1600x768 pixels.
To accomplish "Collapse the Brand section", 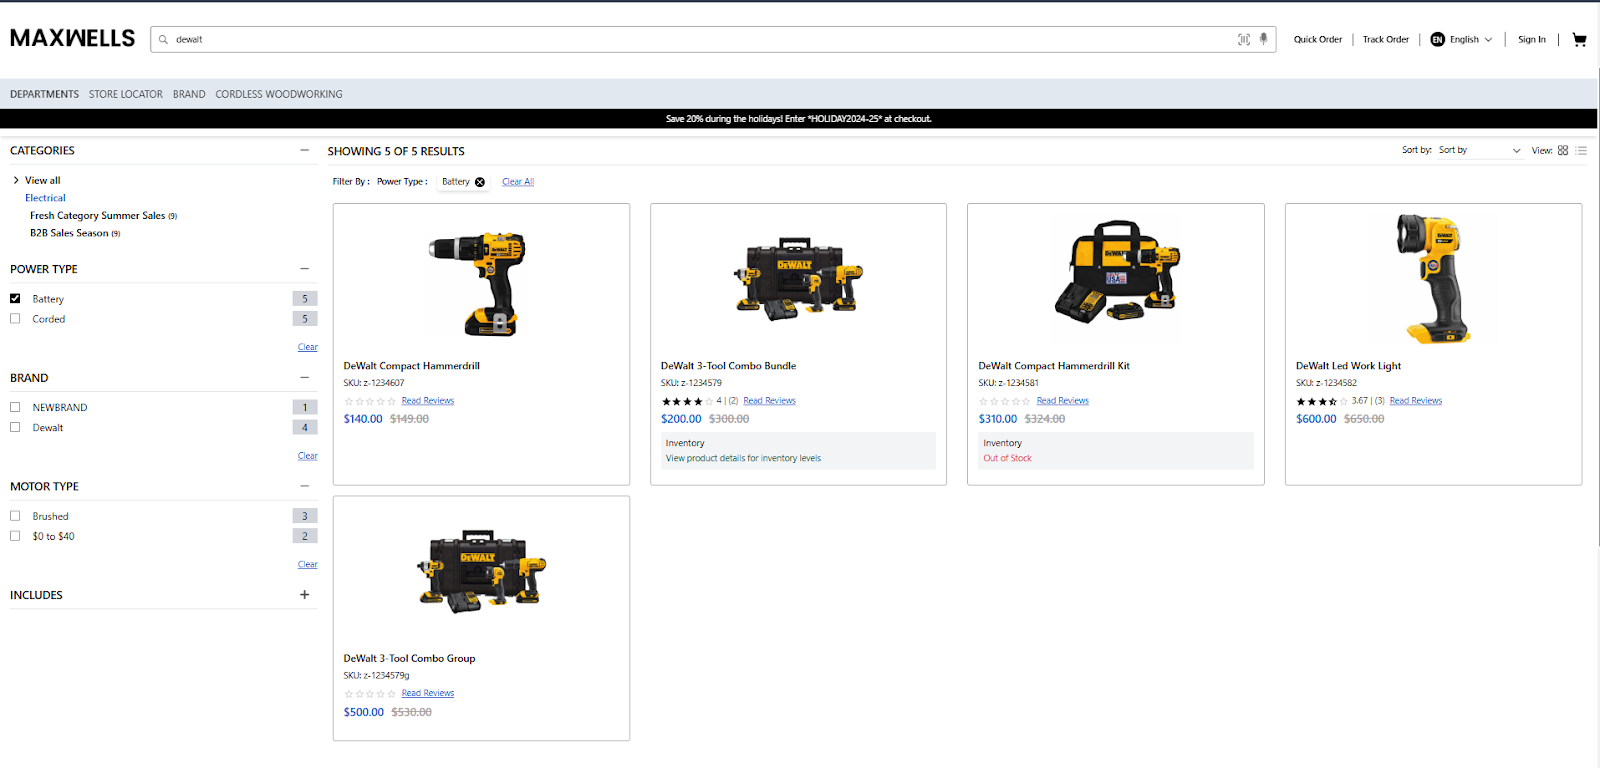I will point(304,377).
